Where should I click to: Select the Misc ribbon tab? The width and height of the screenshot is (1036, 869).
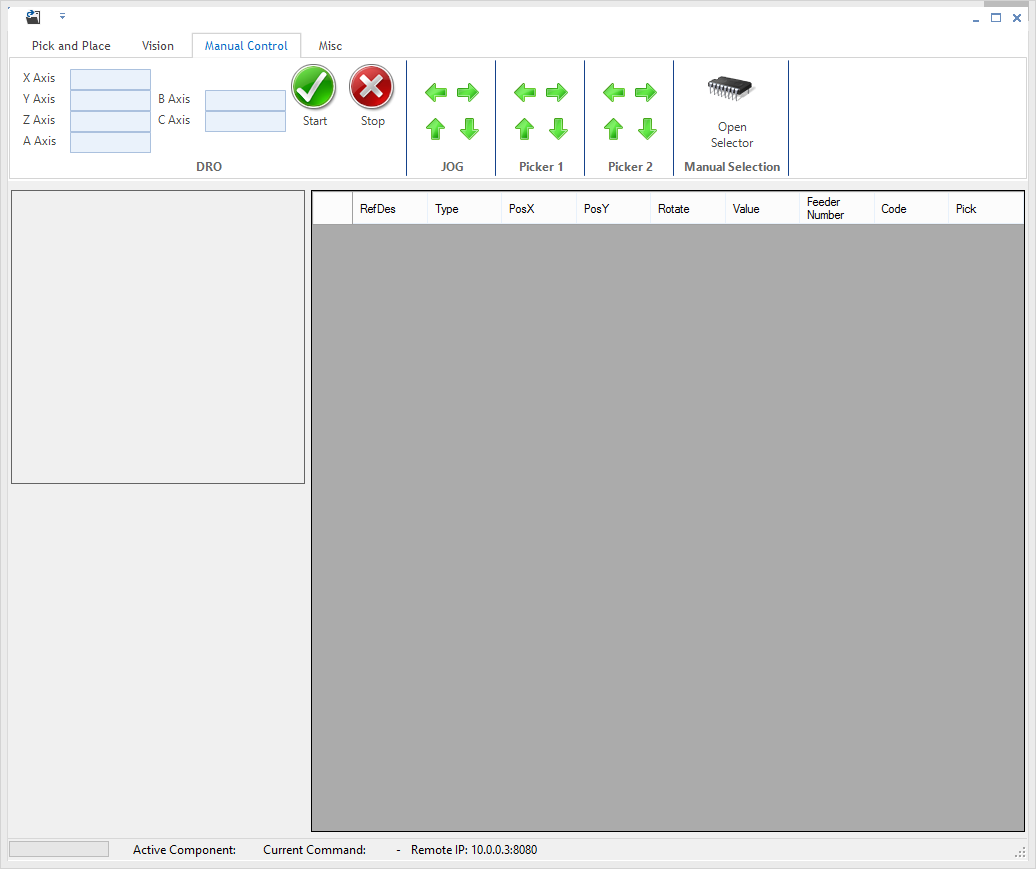click(x=330, y=46)
